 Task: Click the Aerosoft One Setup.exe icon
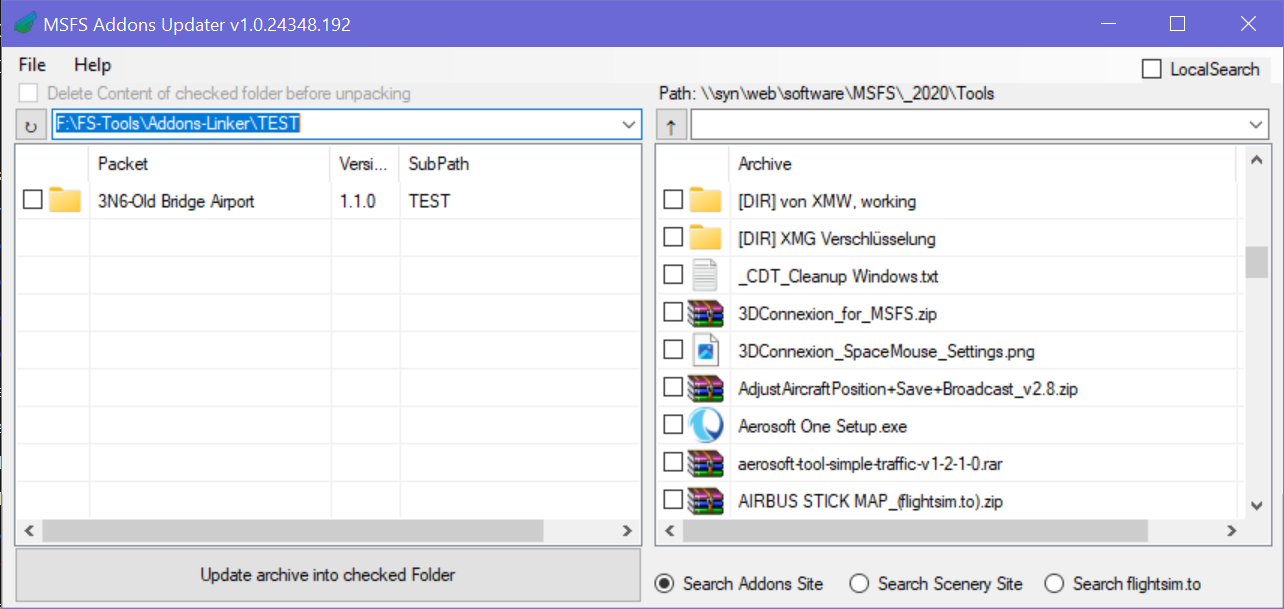click(705, 426)
